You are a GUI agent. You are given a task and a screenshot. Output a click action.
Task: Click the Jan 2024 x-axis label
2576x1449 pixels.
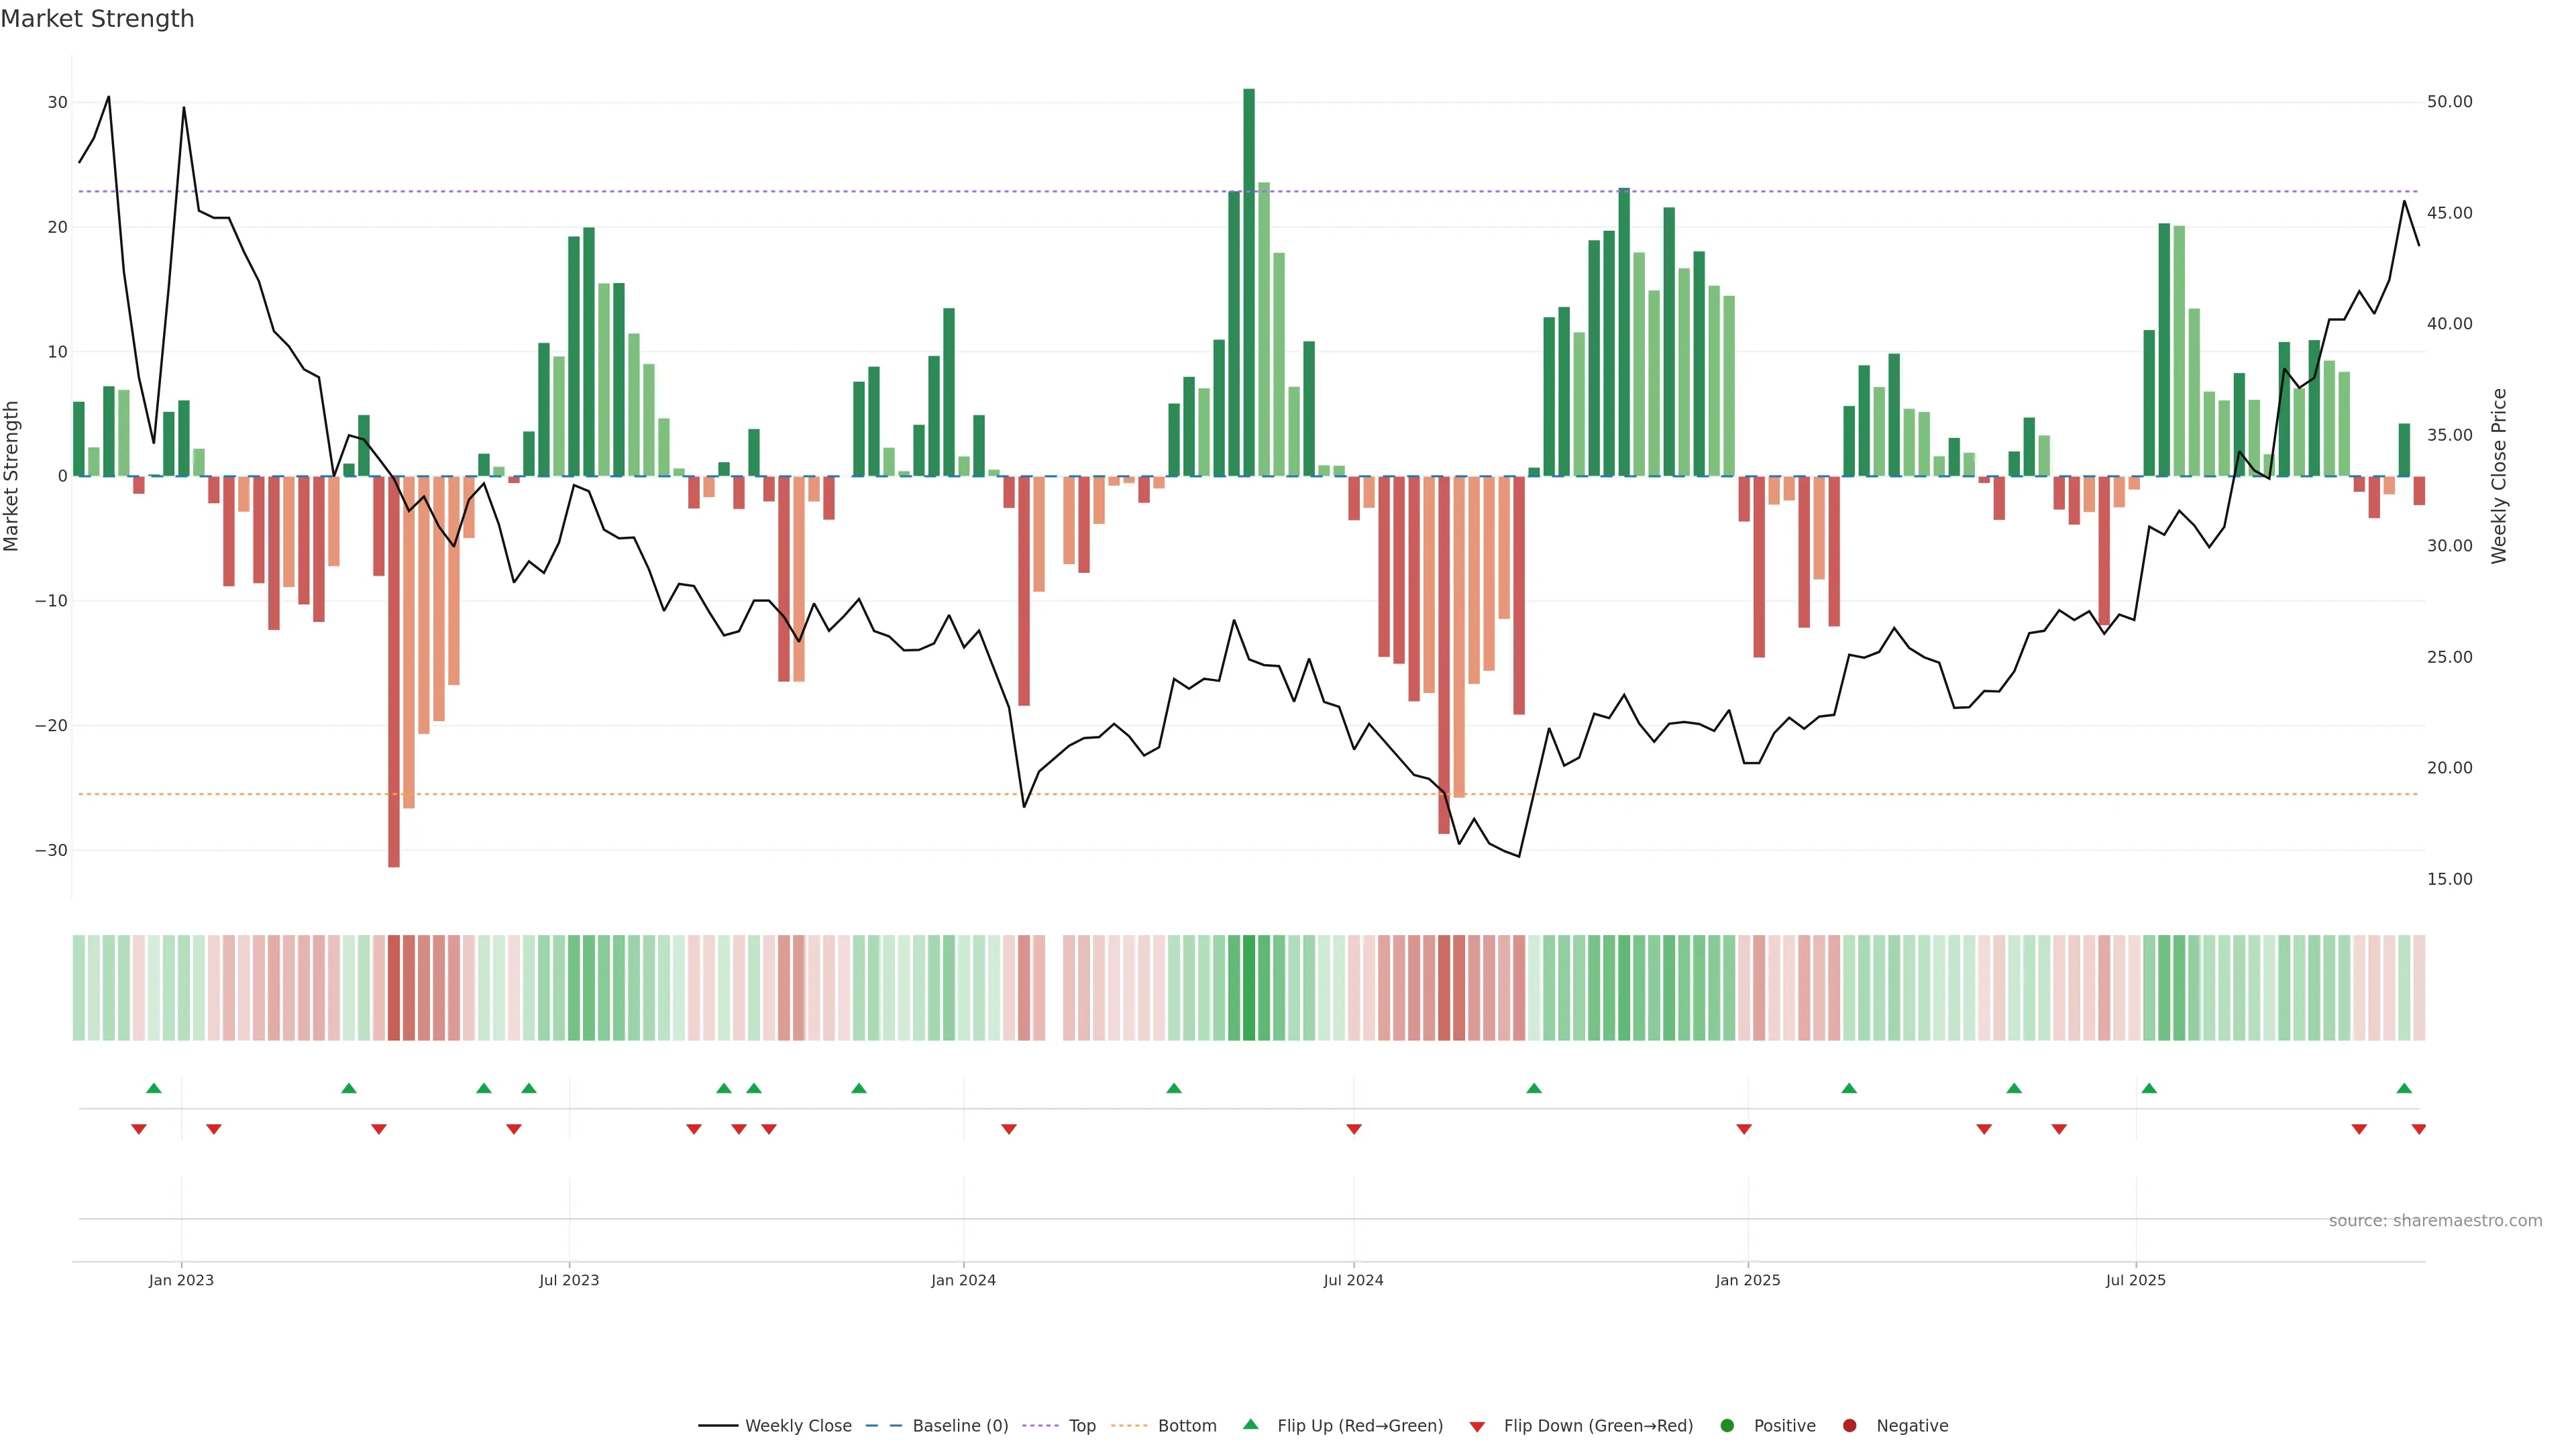[963, 1280]
